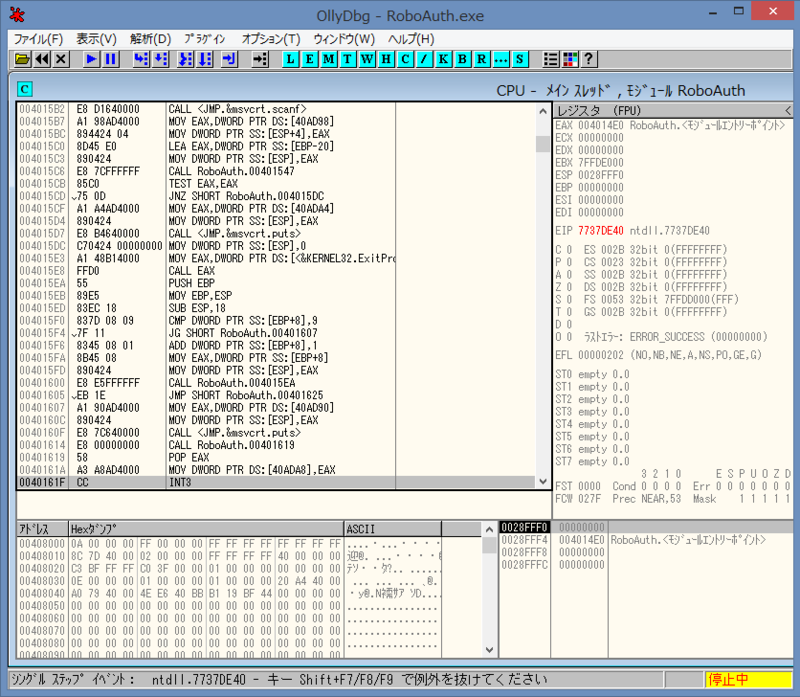The width and height of the screenshot is (800, 697).
Task: Restart the program with the rewind icon
Action: point(42,59)
